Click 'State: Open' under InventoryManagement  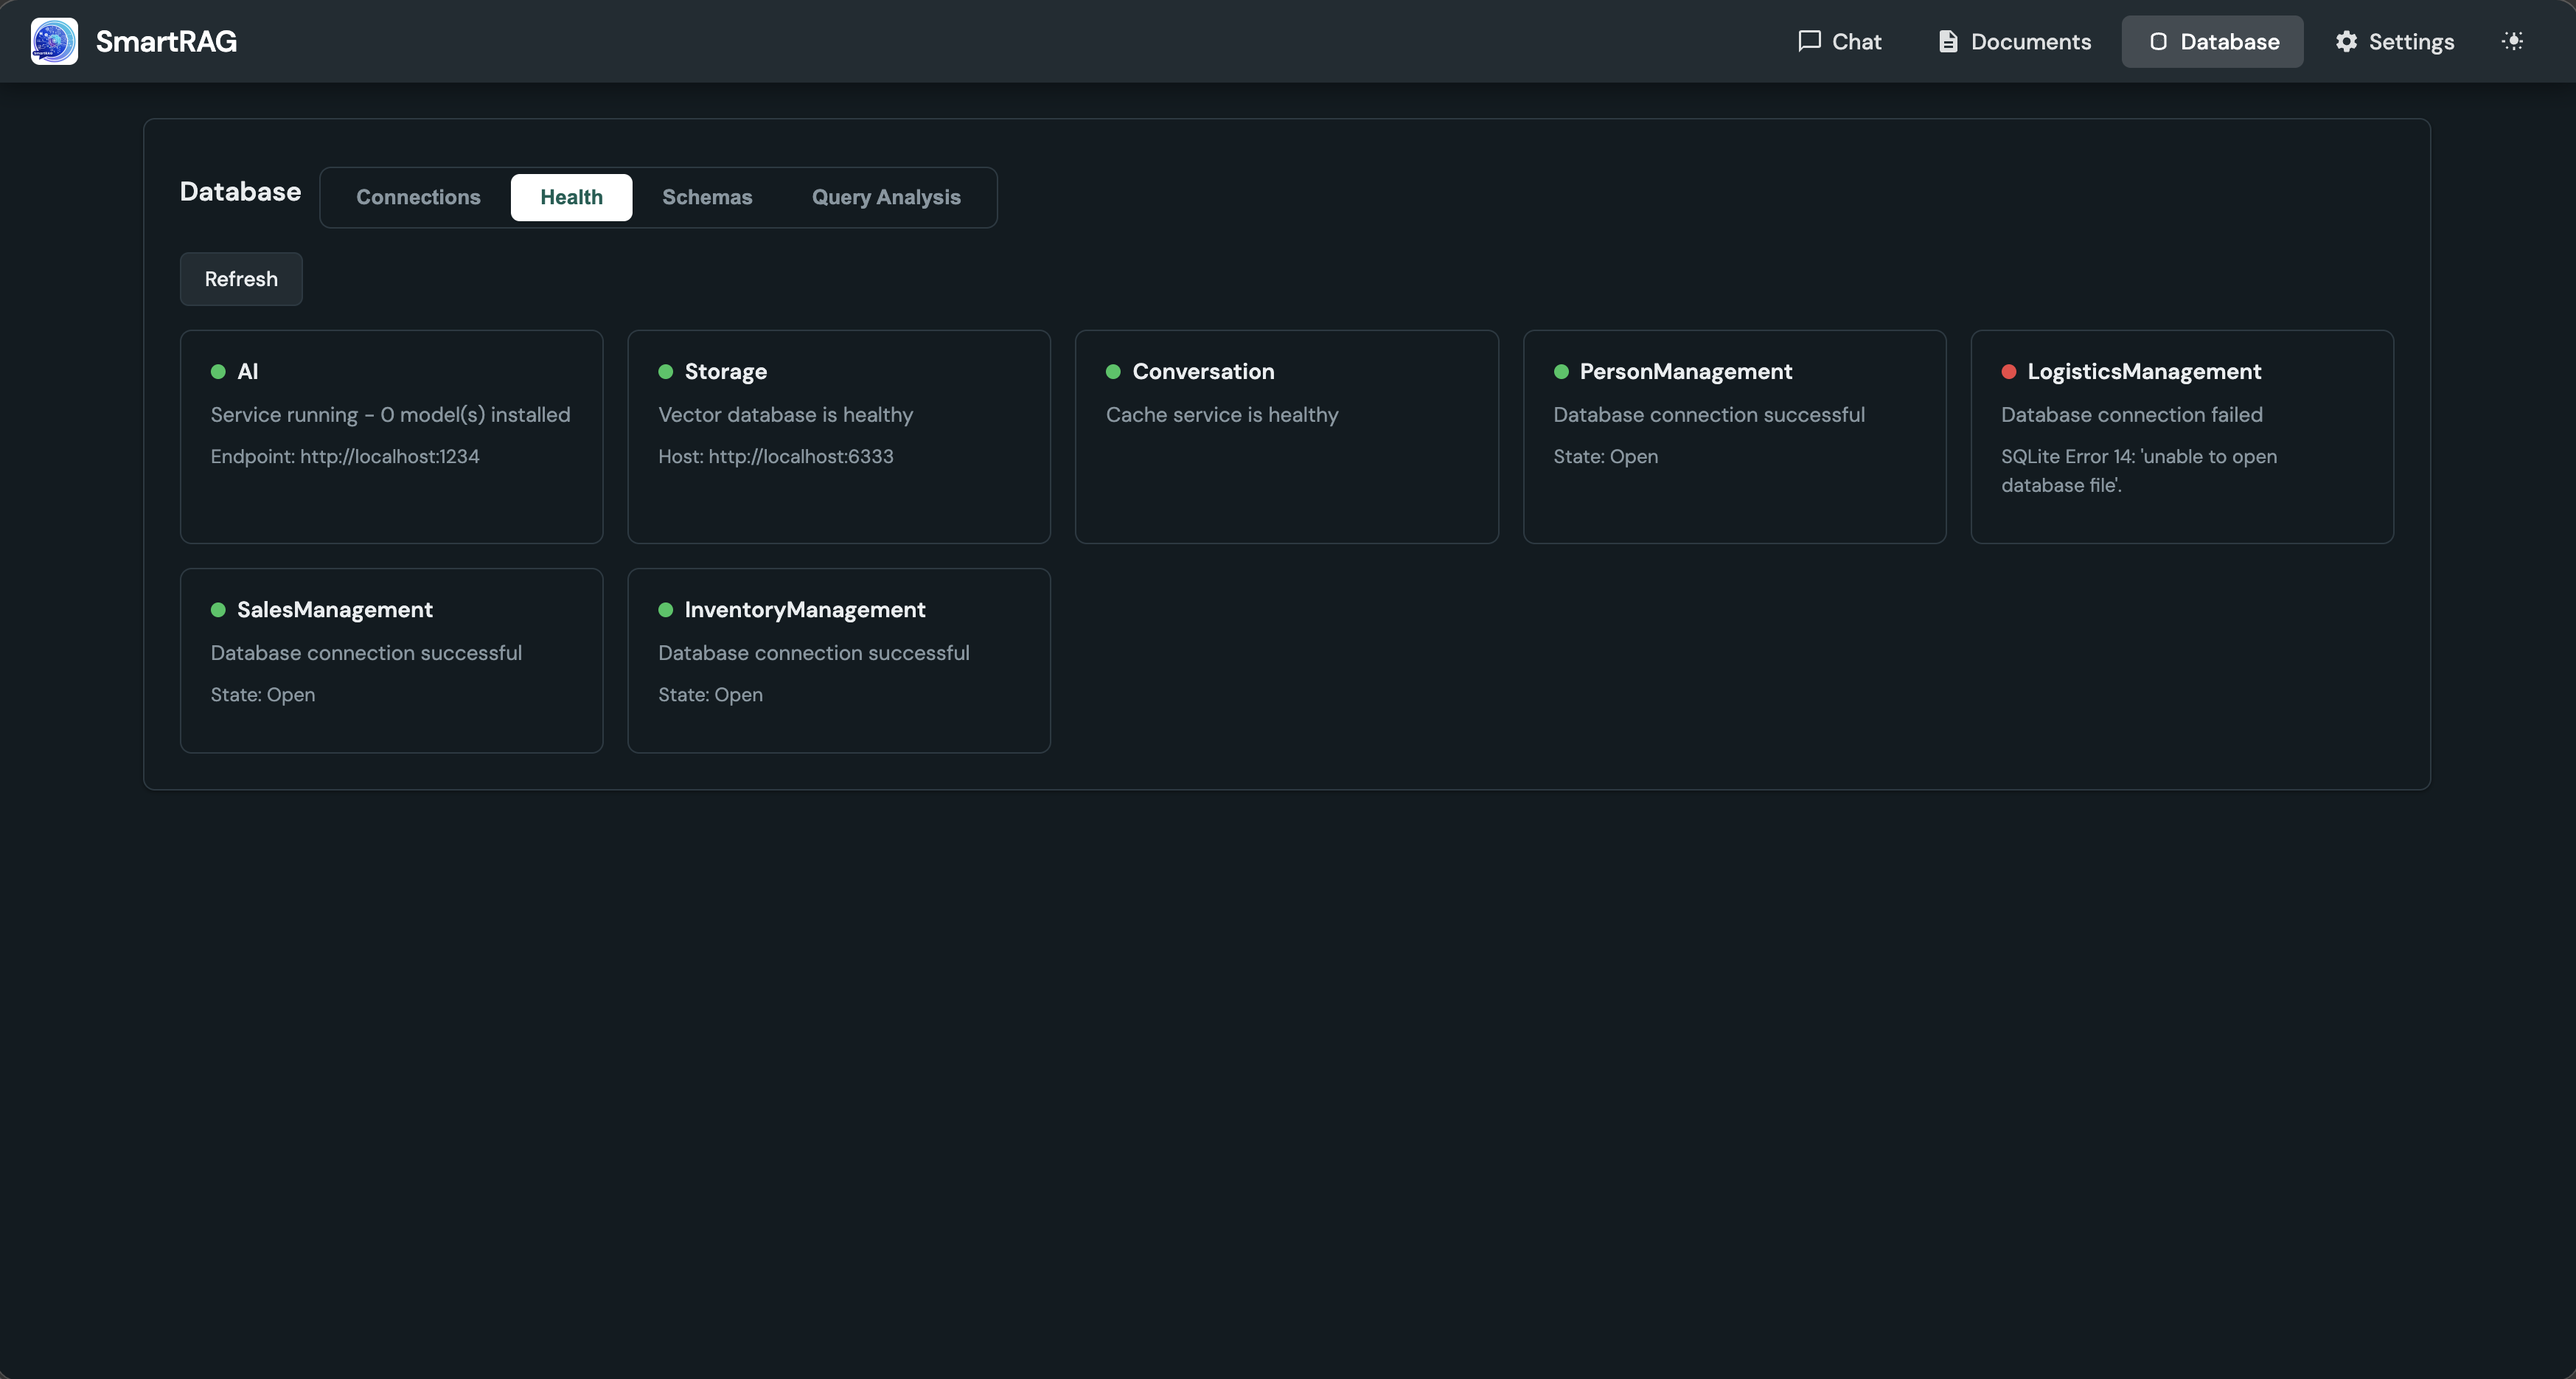710,695
